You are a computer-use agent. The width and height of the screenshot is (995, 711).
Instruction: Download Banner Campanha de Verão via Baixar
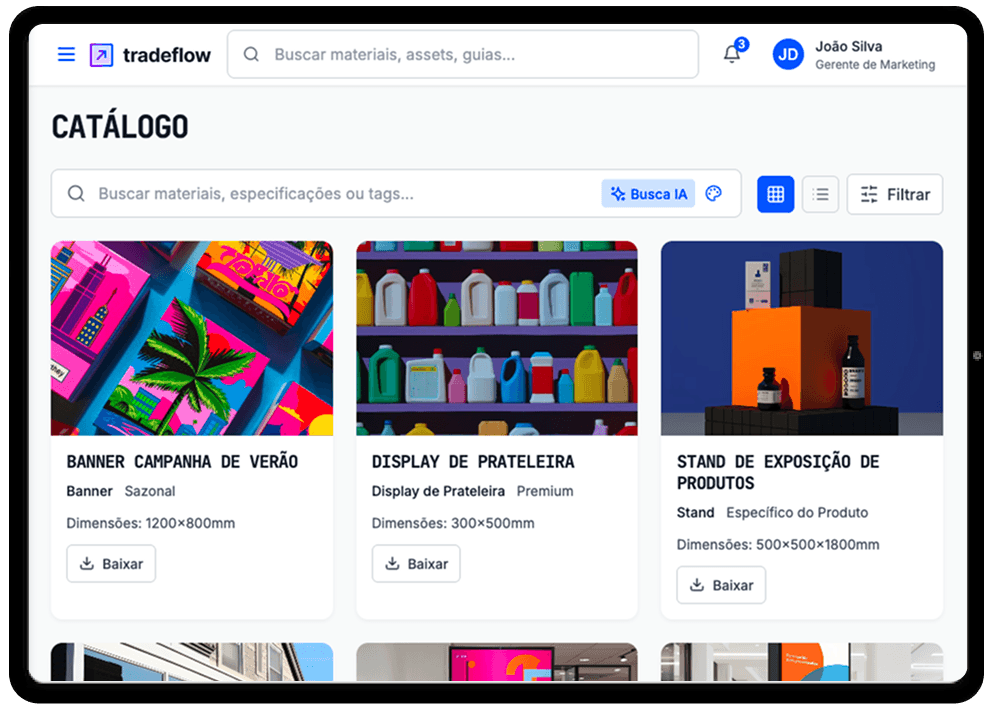[x=111, y=564]
